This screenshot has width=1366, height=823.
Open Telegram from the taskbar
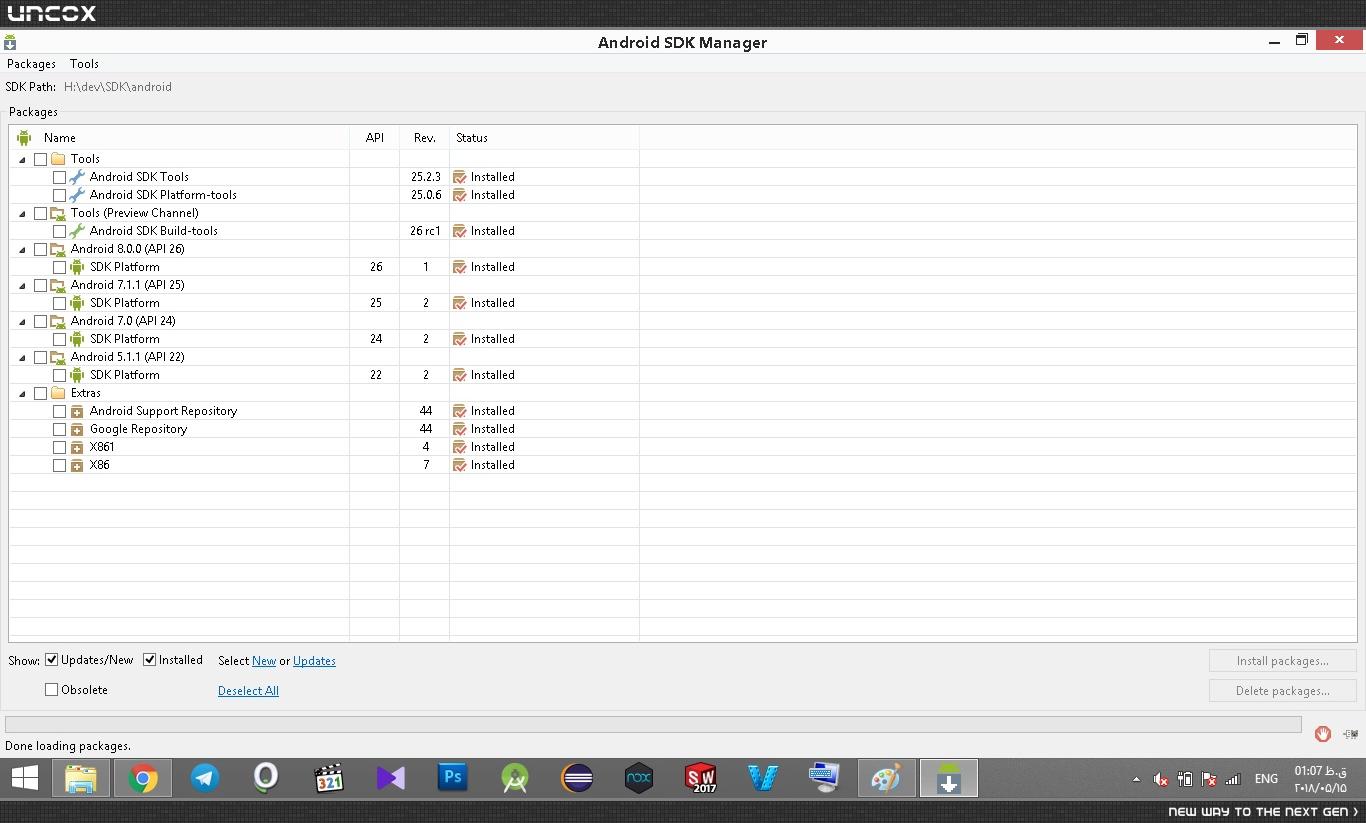pyautogui.click(x=205, y=778)
